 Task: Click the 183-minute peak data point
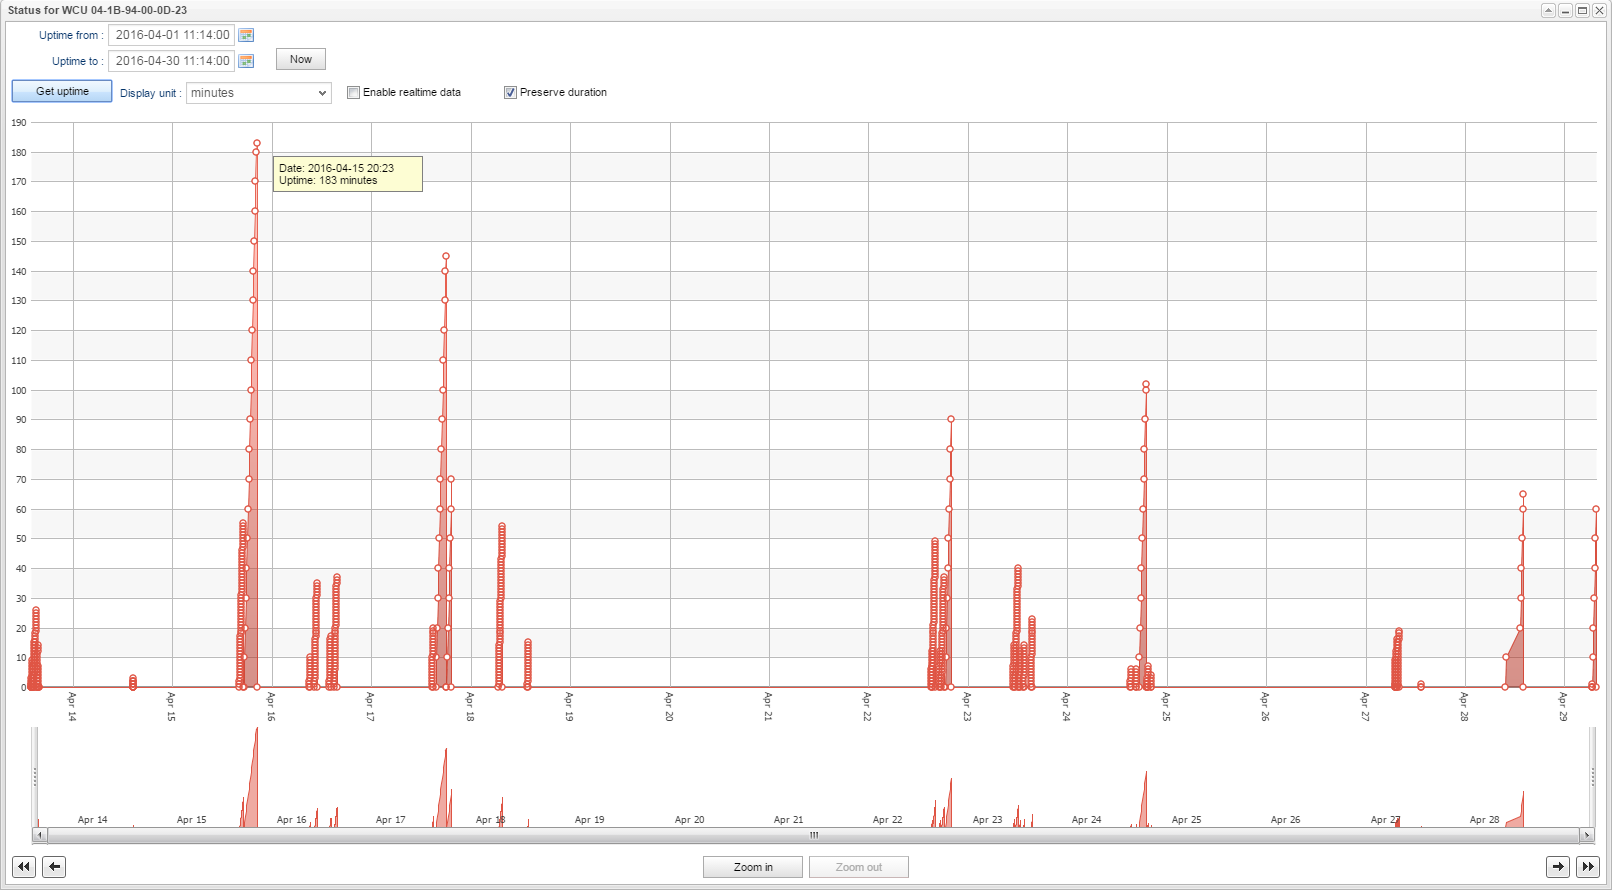click(257, 143)
